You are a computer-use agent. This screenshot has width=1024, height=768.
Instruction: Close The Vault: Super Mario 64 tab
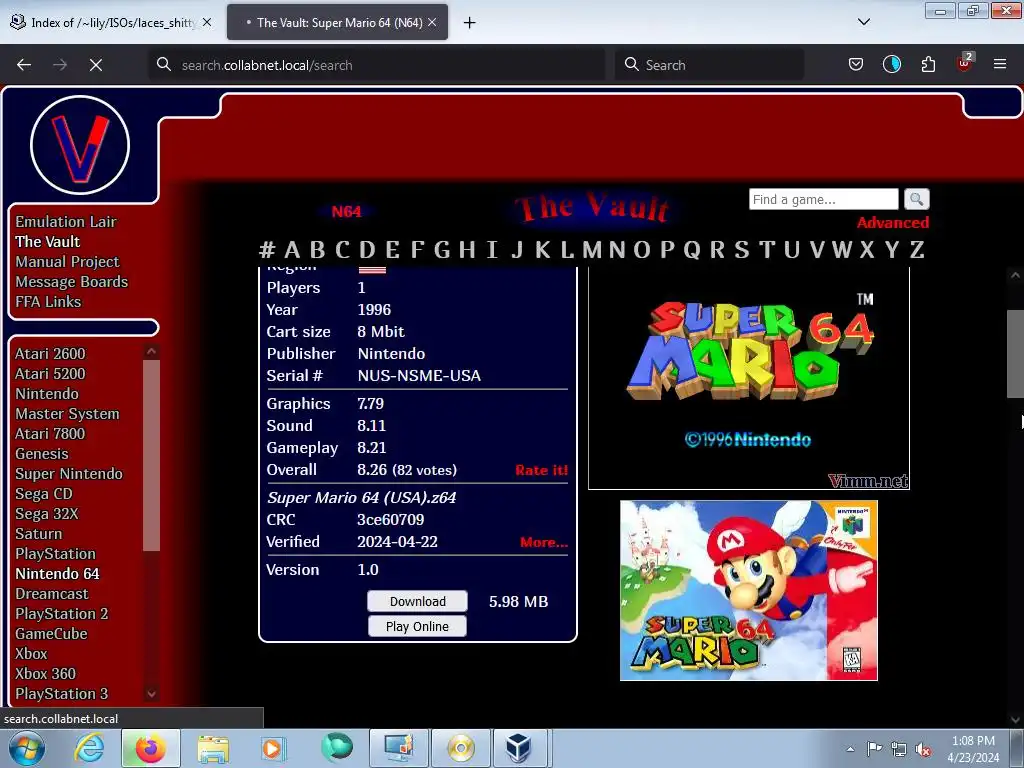(432, 22)
